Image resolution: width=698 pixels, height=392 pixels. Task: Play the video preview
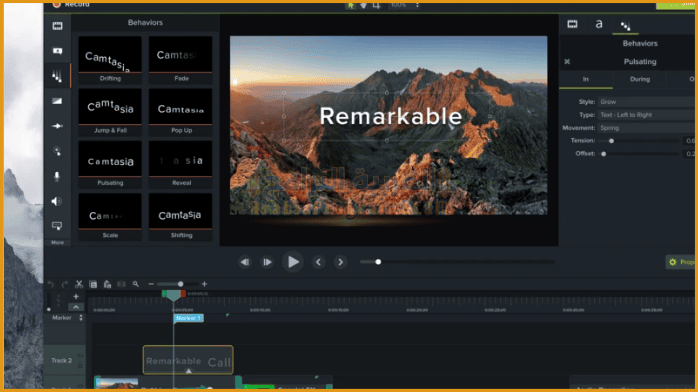[292, 262]
